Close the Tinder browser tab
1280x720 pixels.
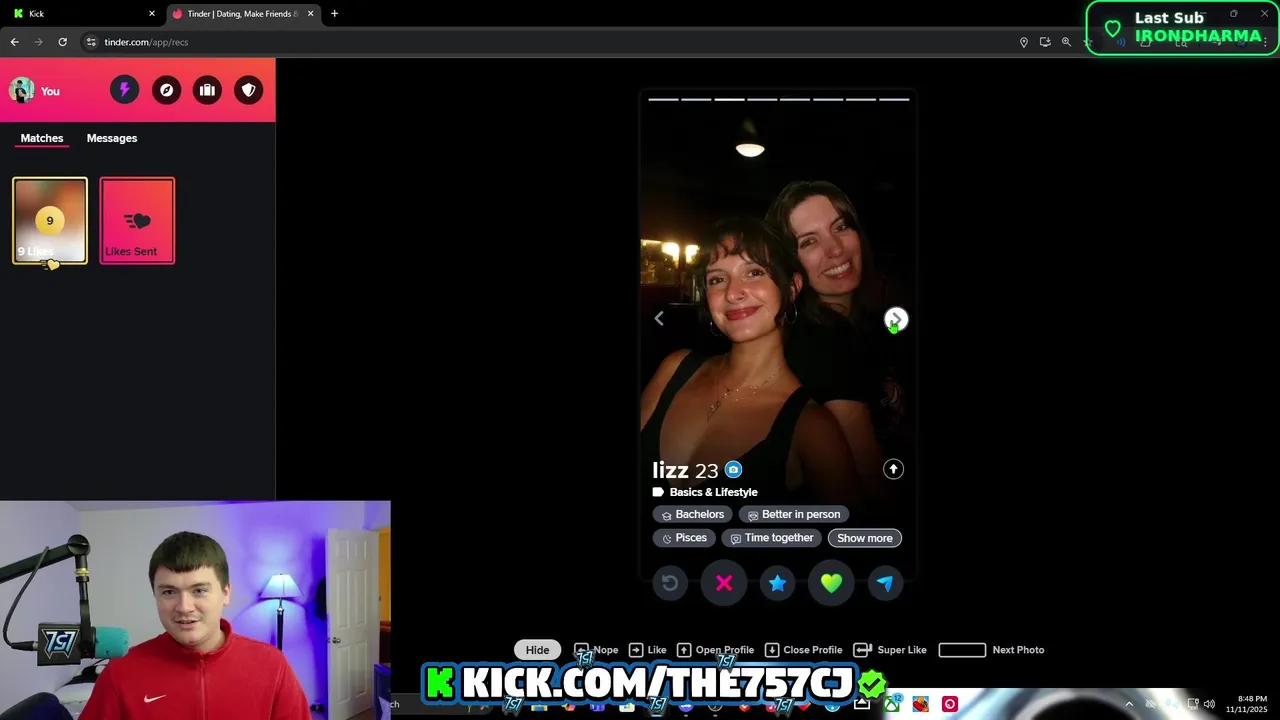pos(310,14)
